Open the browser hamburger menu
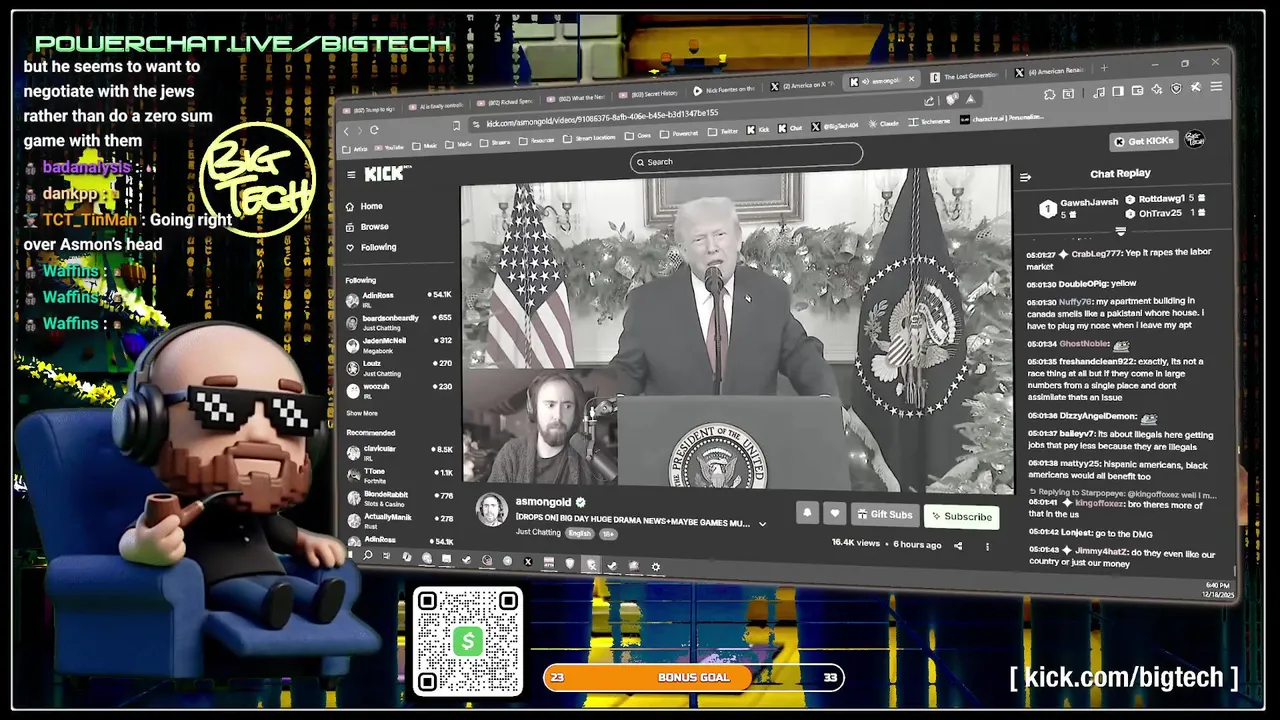The width and height of the screenshot is (1280, 720). 1215,87
